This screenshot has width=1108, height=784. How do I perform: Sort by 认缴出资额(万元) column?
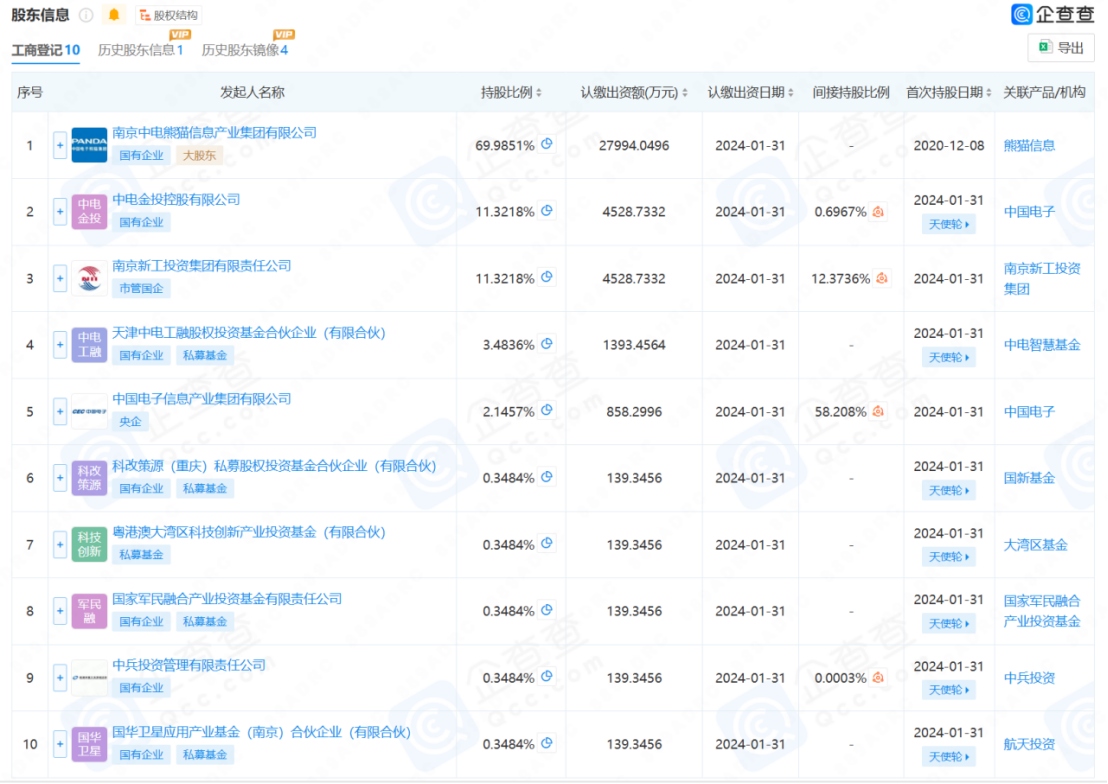(634, 93)
